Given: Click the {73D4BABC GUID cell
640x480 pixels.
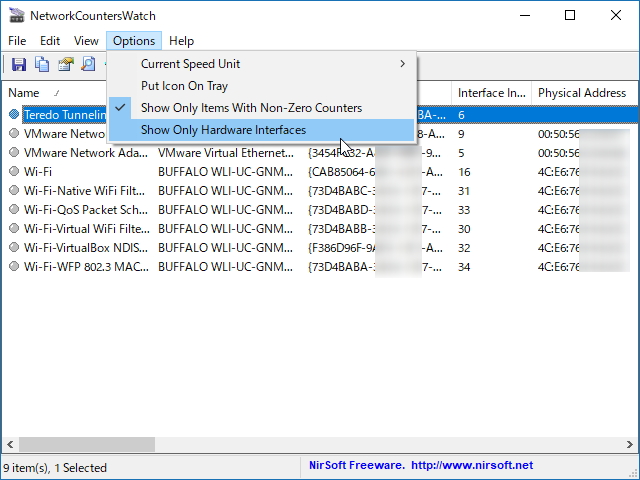Looking at the screenshot, I should point(374,191).
